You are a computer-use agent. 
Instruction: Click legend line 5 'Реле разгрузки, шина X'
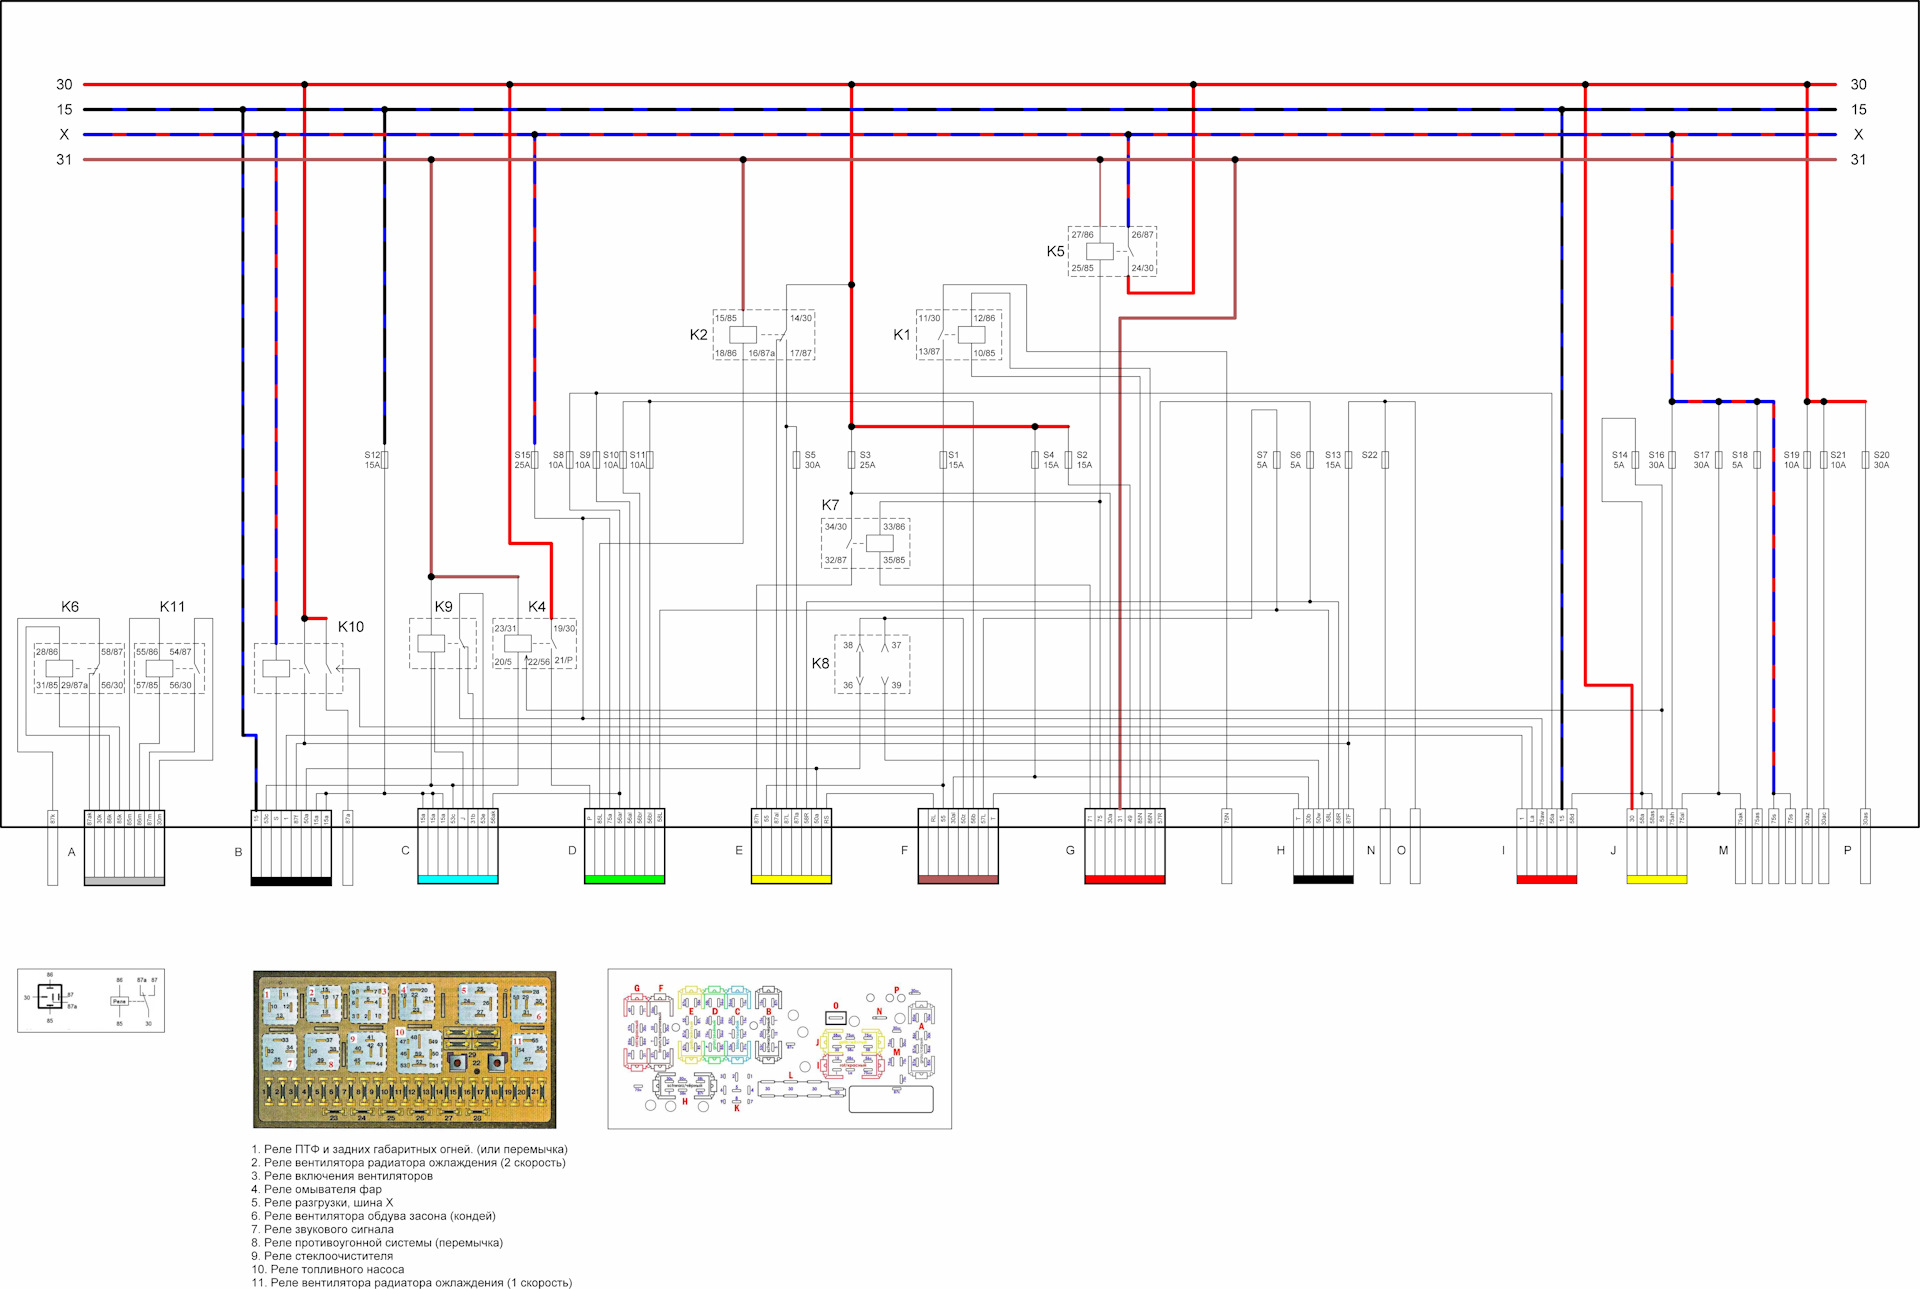[322, 1203]
